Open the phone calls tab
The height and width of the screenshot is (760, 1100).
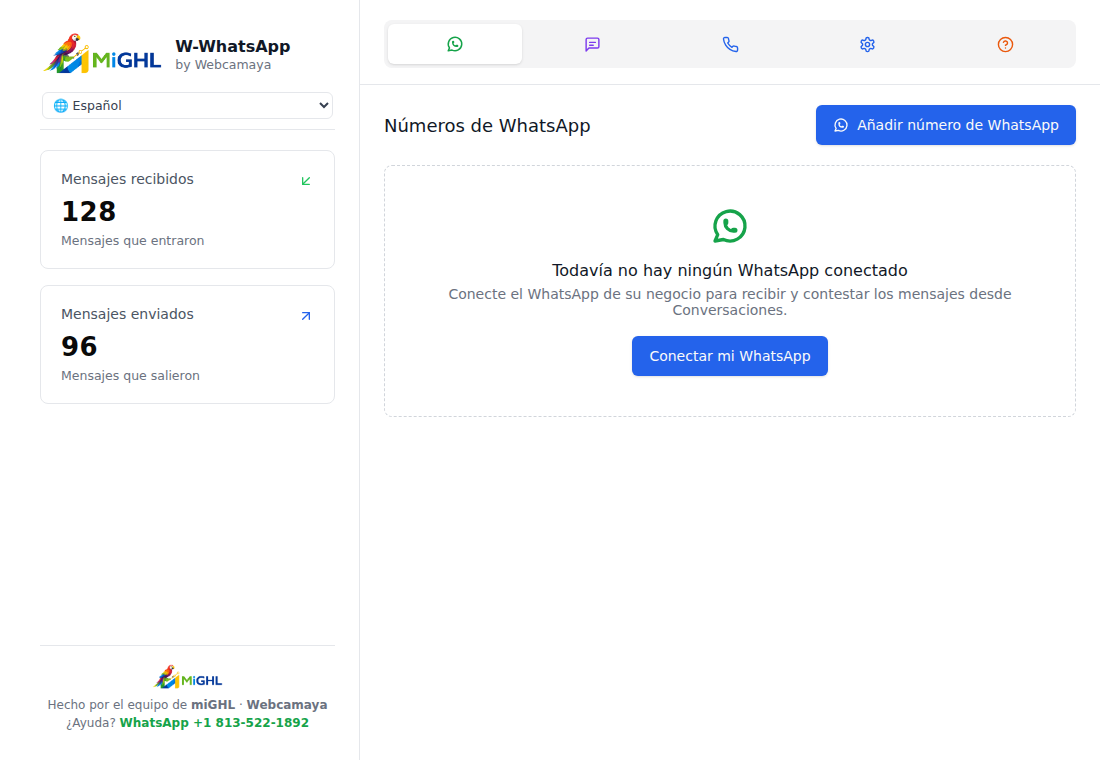click(730, 44)
